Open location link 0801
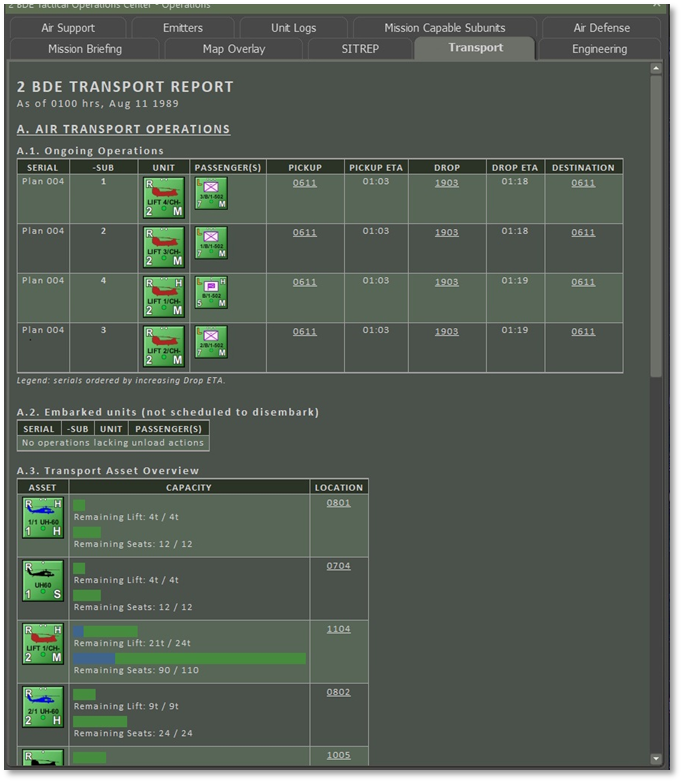This screenshot has width=682, height=782. [338, 503]
